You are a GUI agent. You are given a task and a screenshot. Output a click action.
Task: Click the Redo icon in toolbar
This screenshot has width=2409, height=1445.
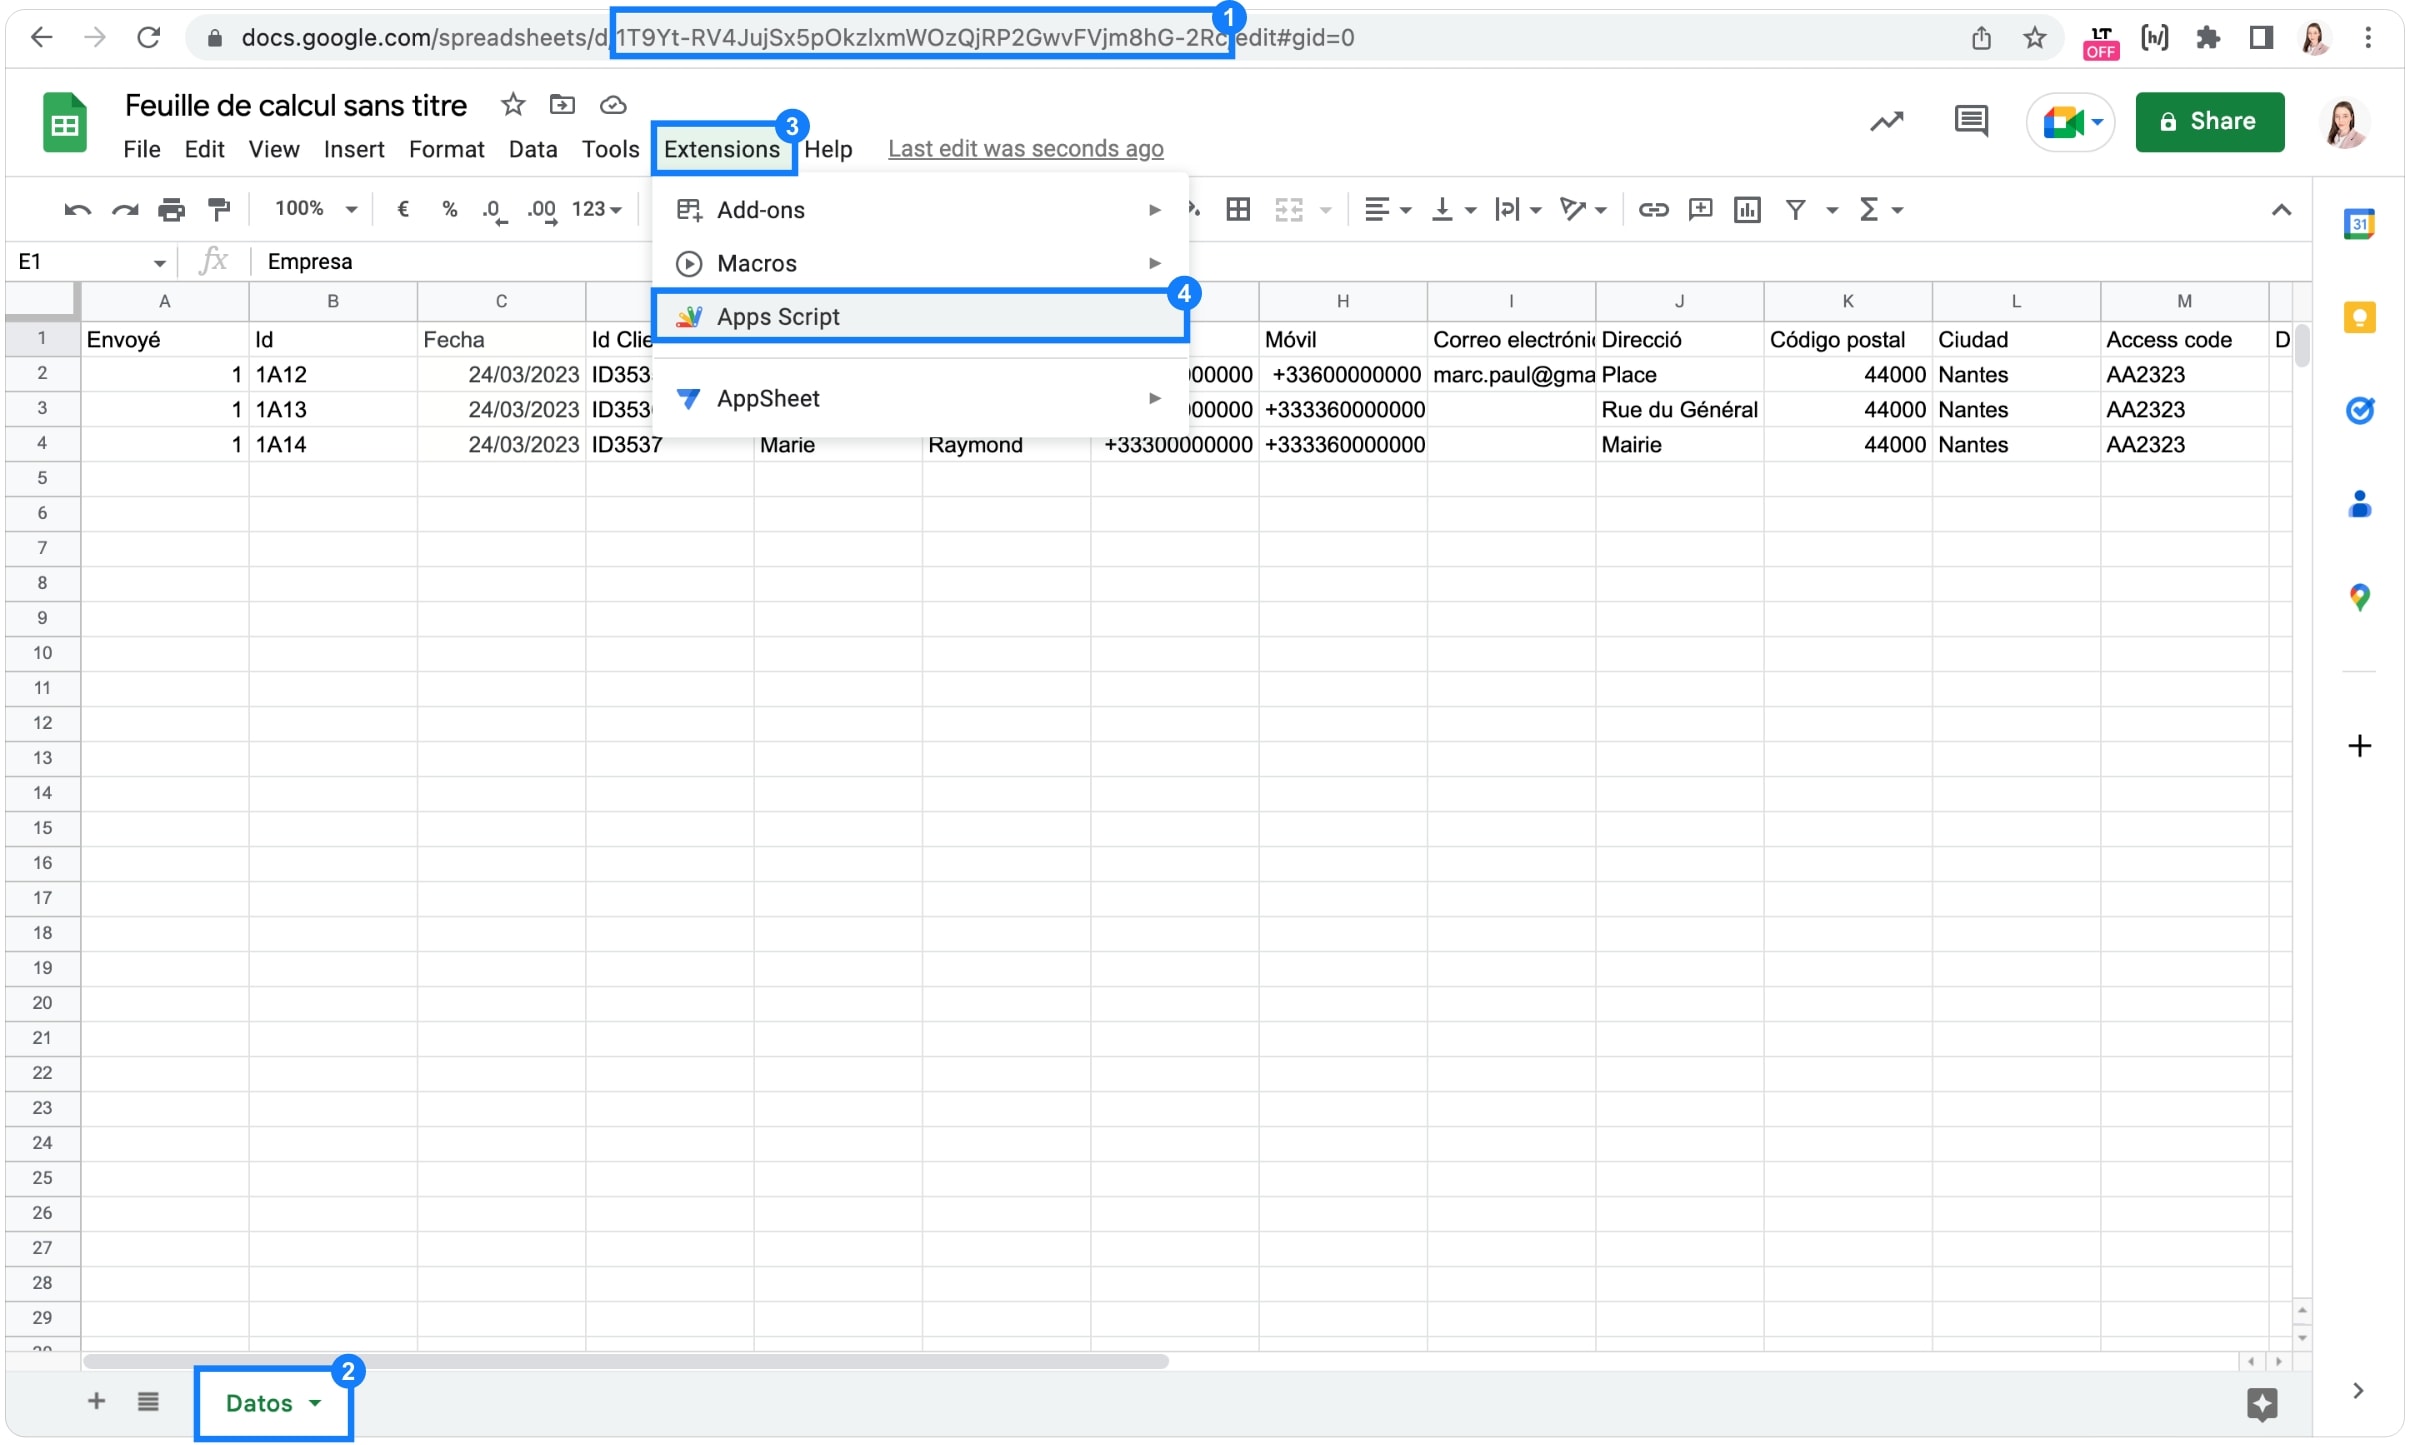tap(124, 210)
